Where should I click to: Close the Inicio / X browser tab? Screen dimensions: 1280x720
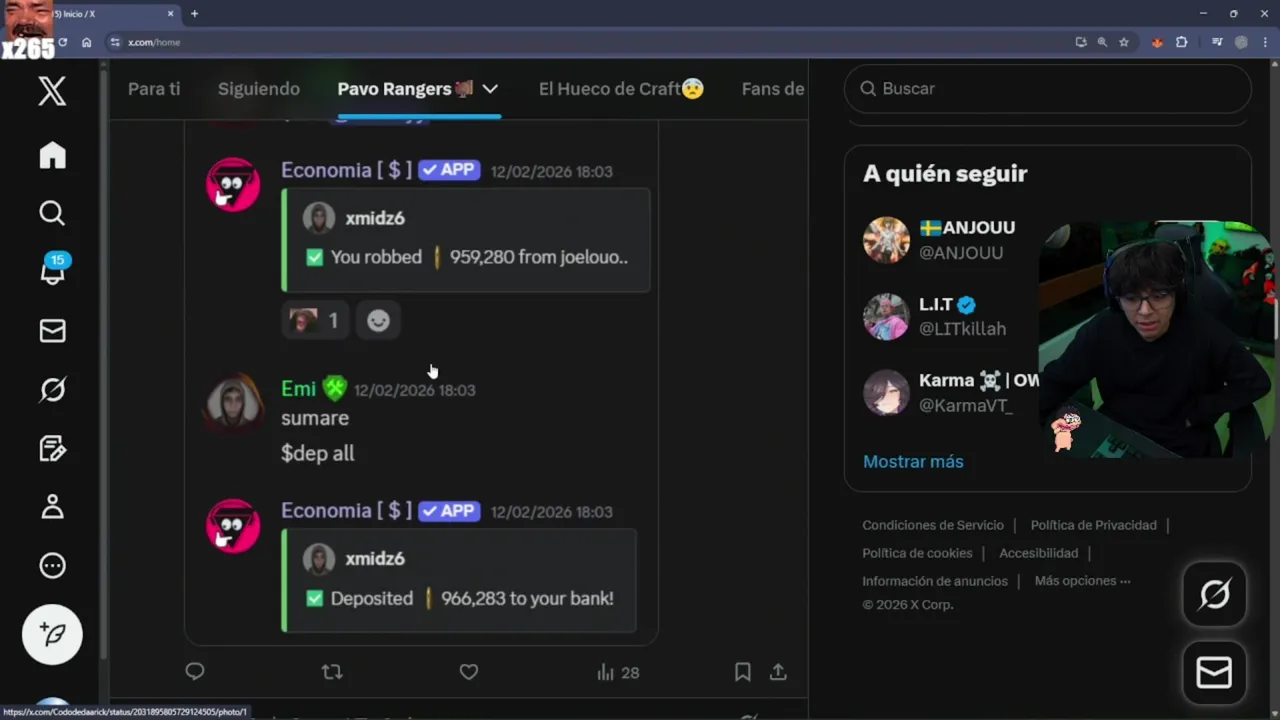[170, 14]
